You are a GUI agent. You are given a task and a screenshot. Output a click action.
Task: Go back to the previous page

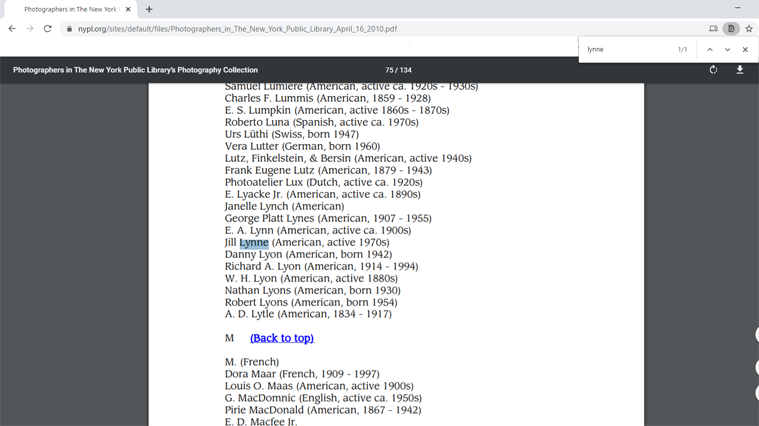coord(12,29)
